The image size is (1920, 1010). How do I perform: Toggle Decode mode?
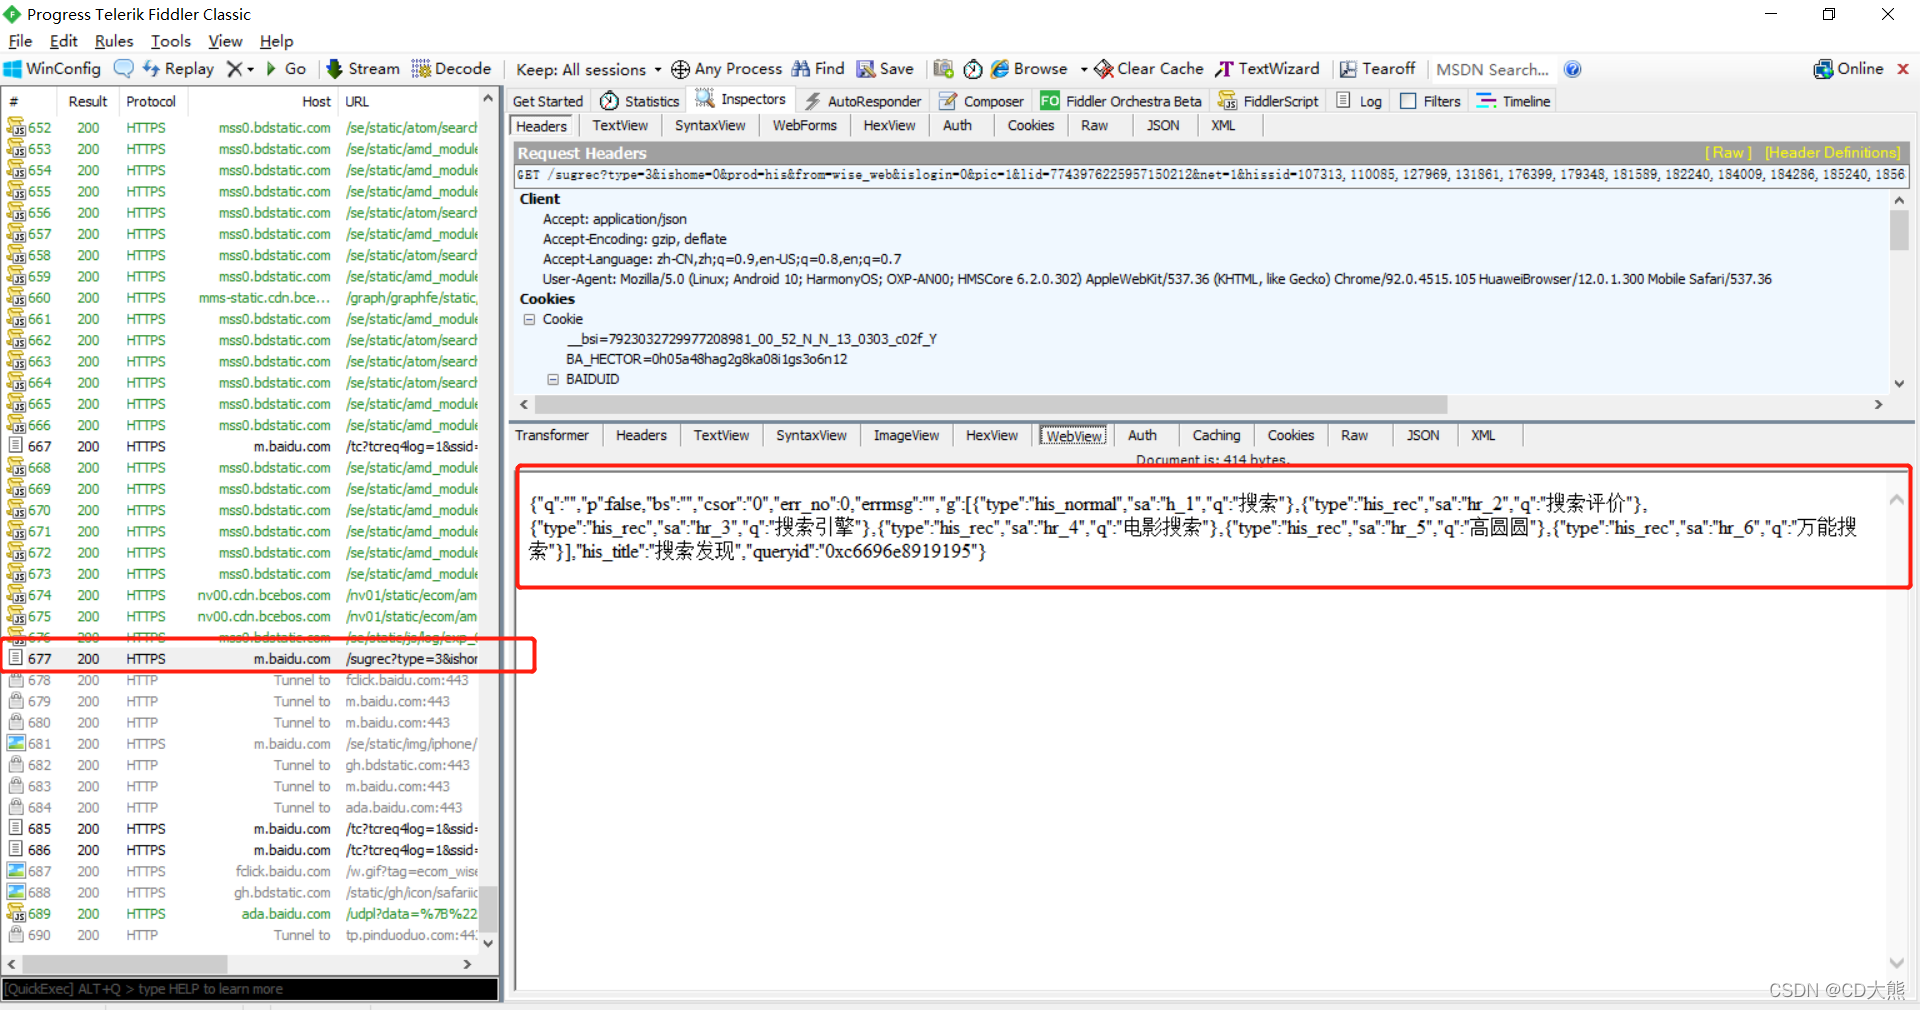[x=451, y=69]
